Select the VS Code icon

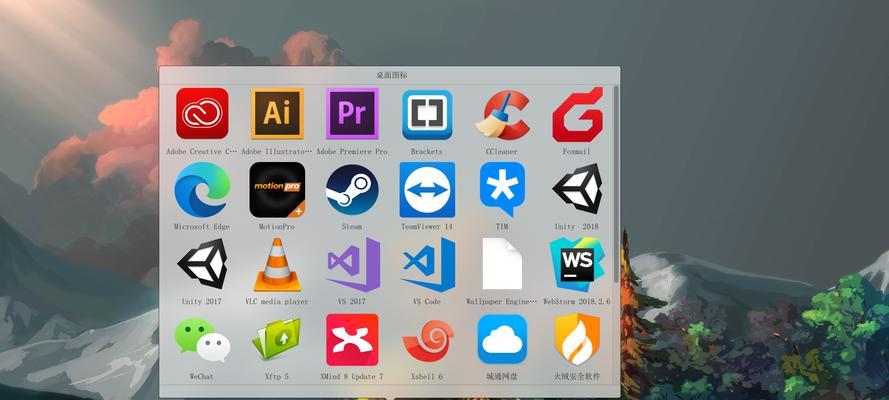(x=429, y=264)
